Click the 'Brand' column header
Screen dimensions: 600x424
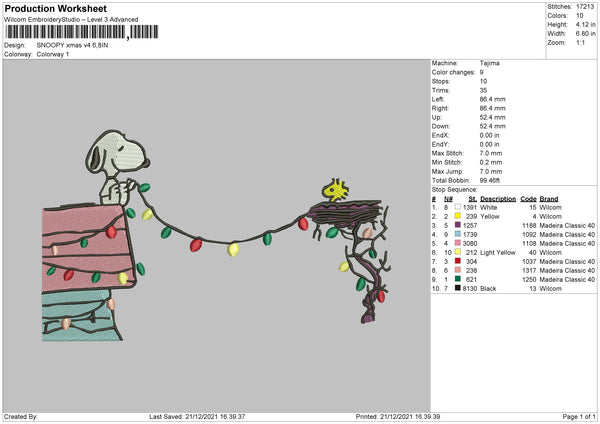[549, 199]
